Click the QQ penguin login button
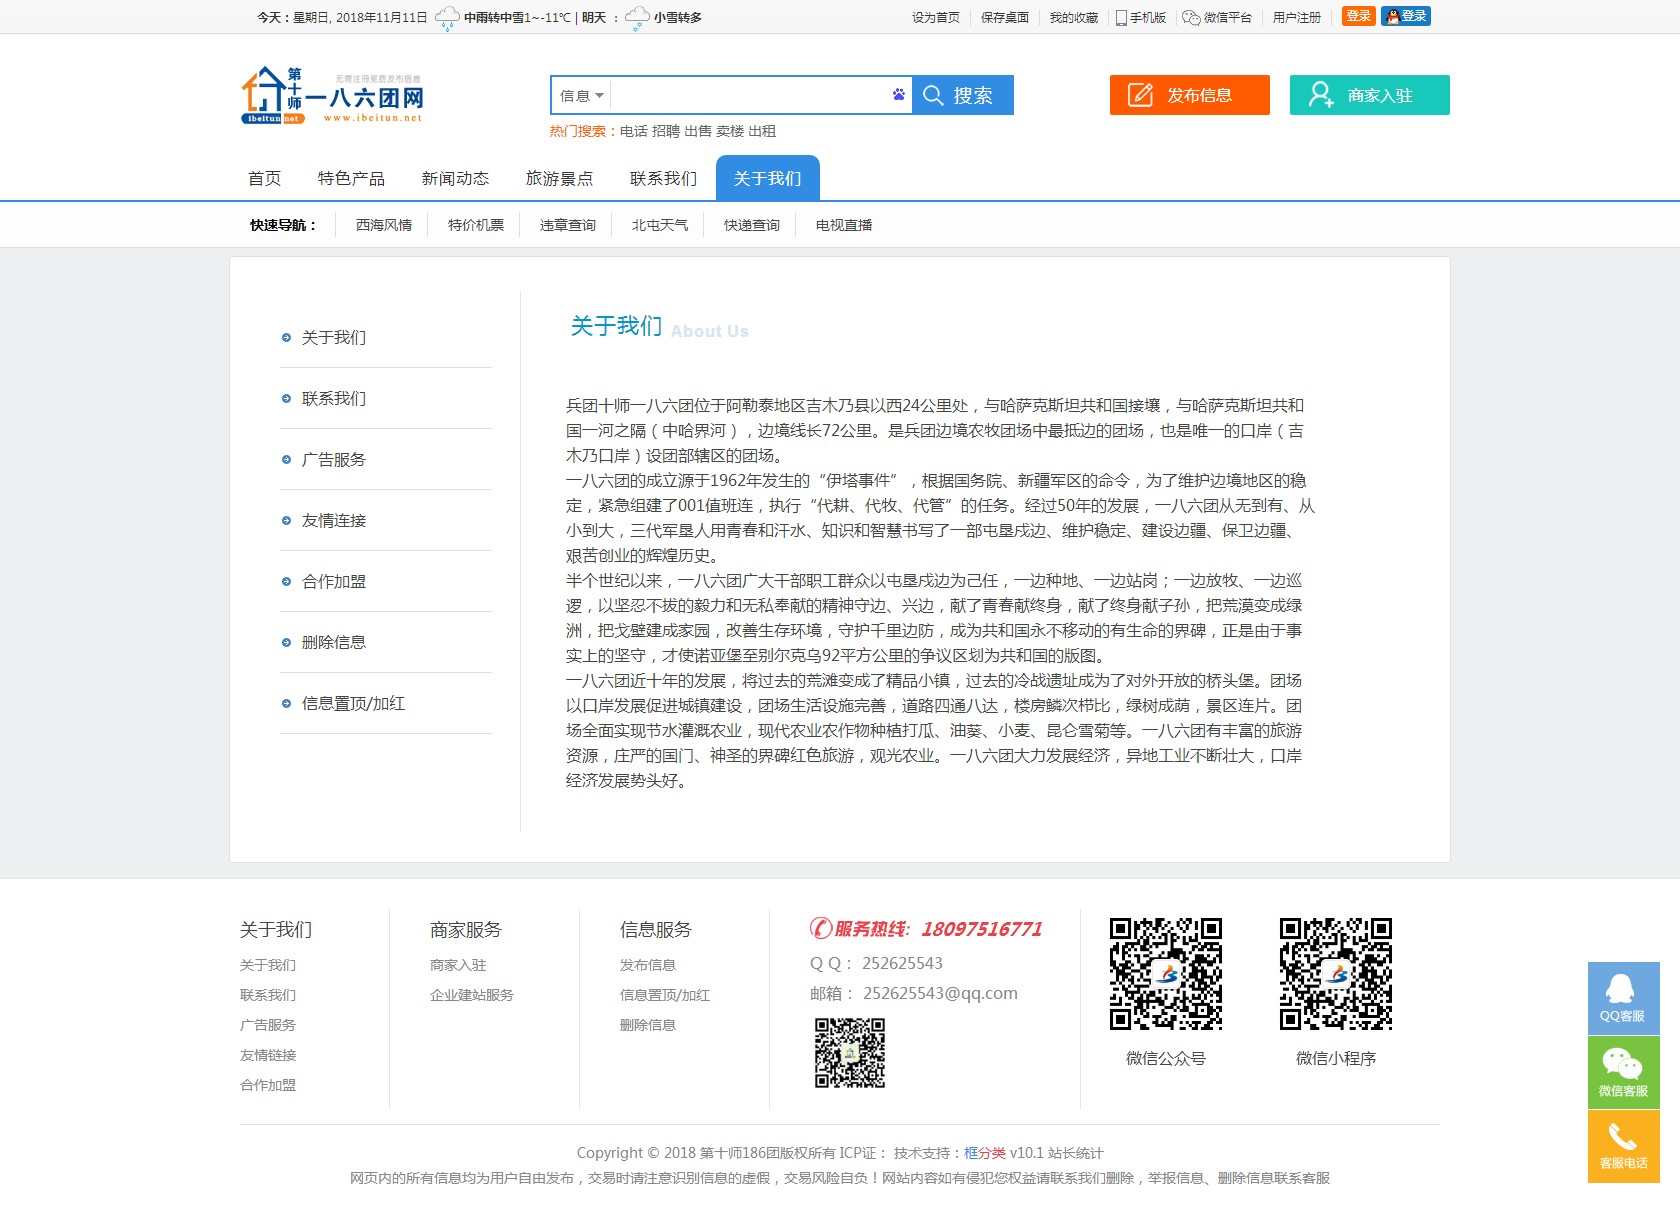Image resolution: width=1680 pixels, height=1224 pixels. pos(1405,16)
